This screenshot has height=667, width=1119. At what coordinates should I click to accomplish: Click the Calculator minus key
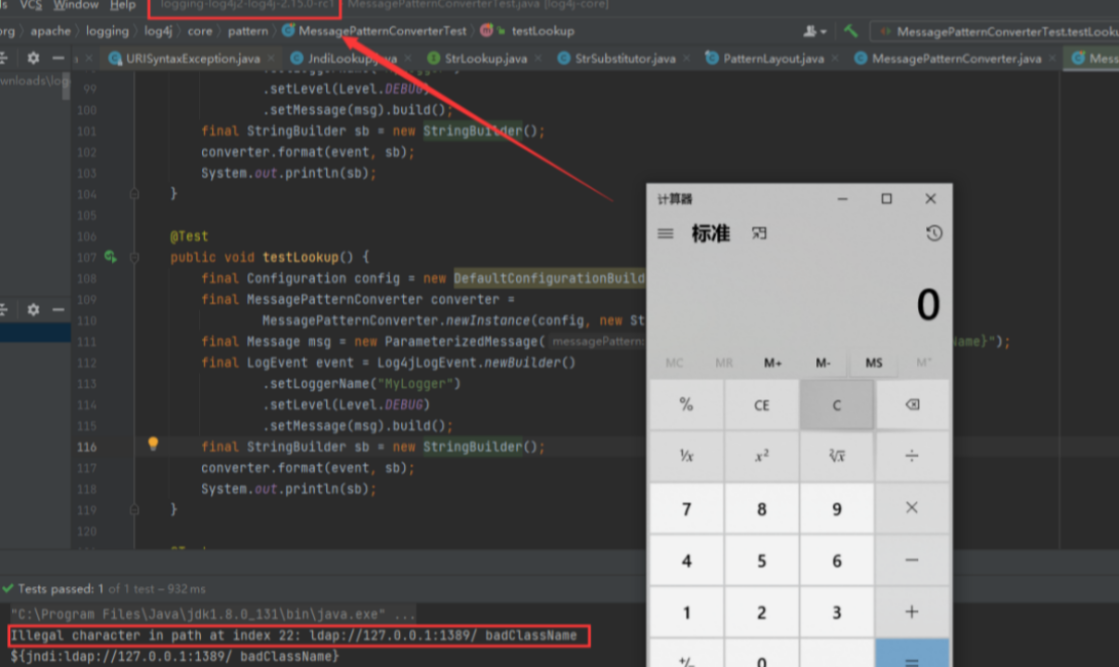coord(912,560)
